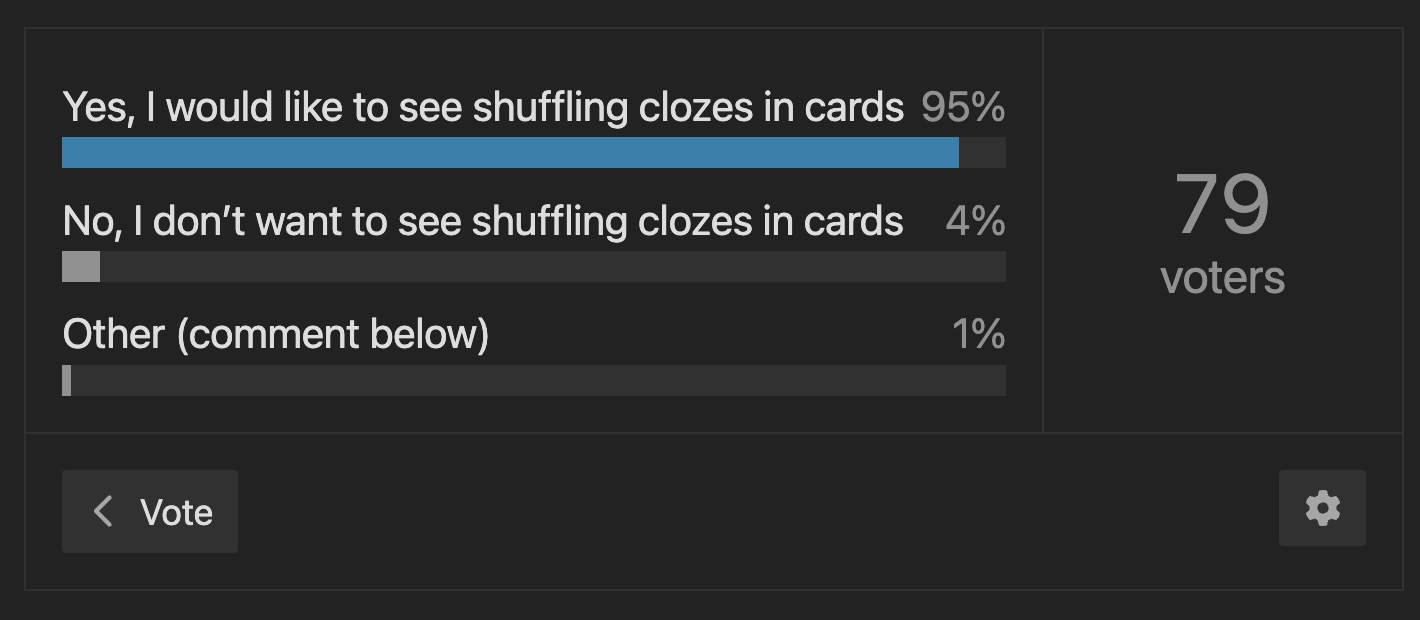Select the 'Yes, I would like to see shuffling clozes' option
The height and width of the screenshot is (620, 1420).
click(x=483, y=106)
